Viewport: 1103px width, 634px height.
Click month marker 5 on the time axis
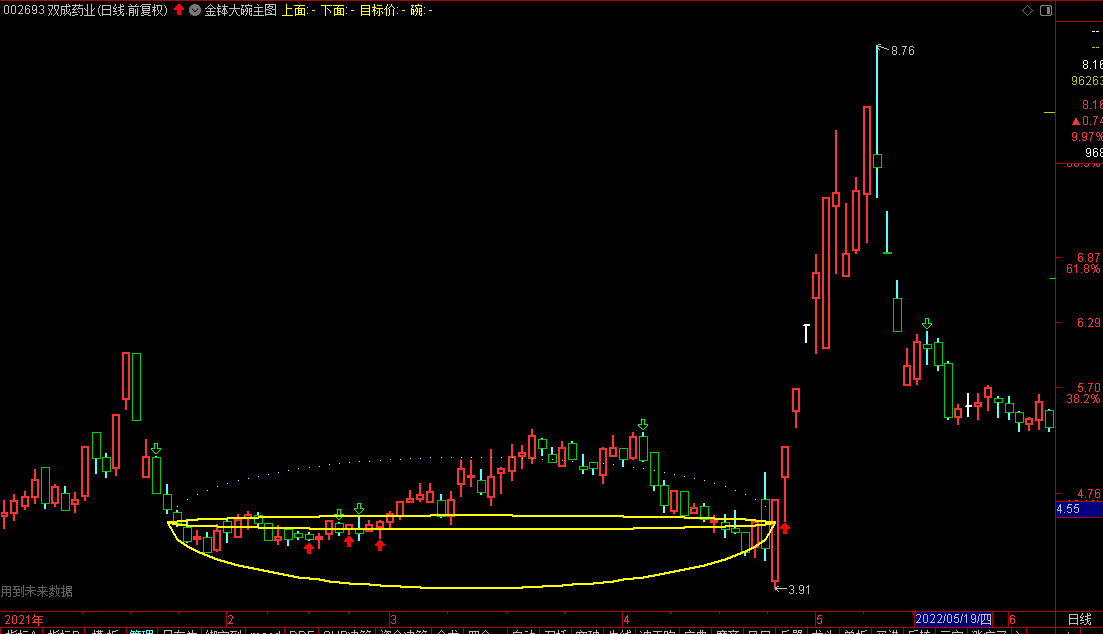click(x=820, y=620)
